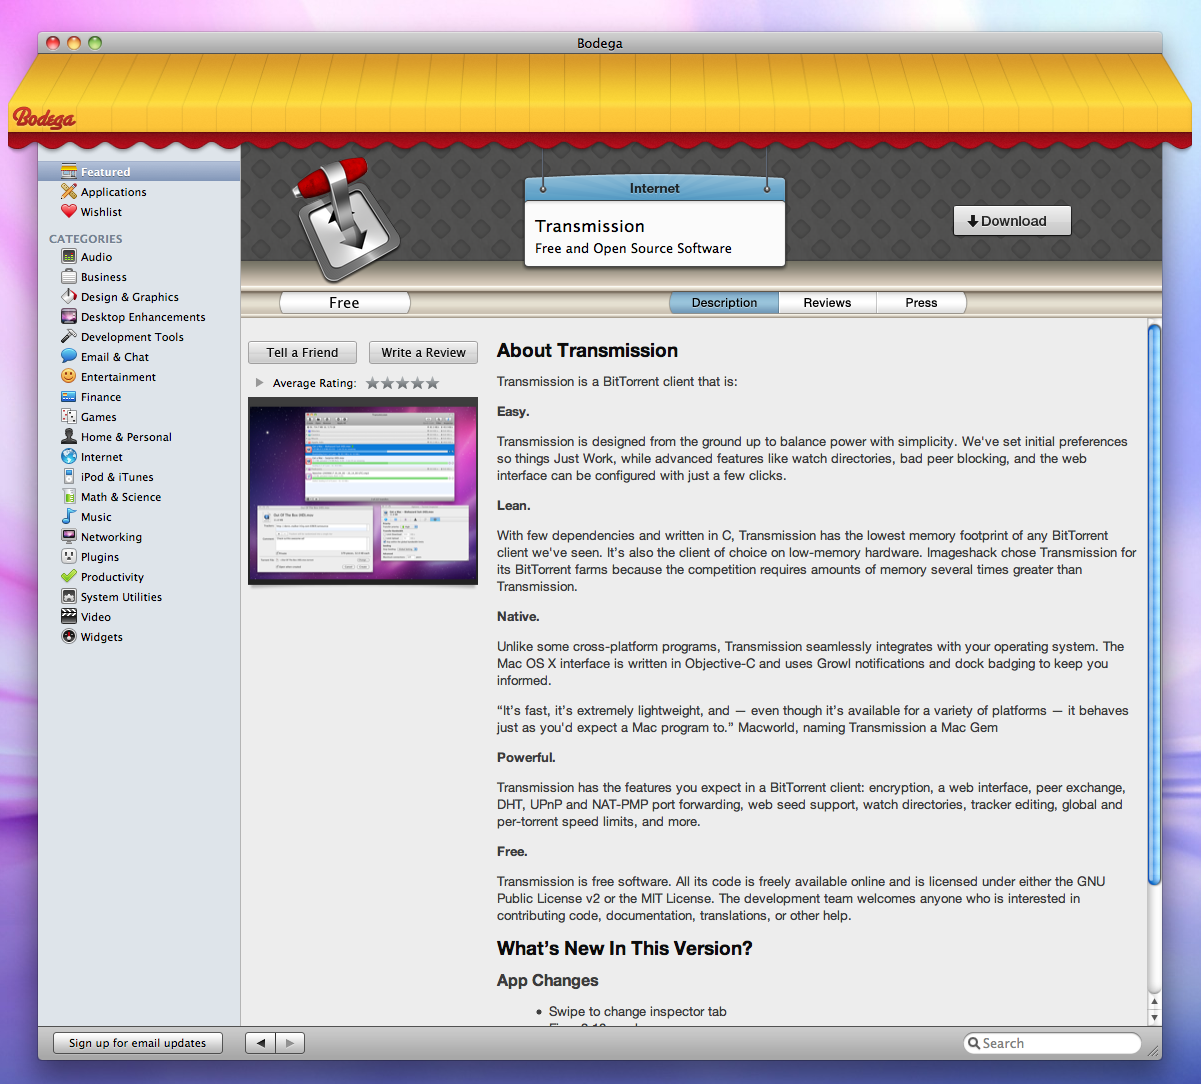
Task: Click the Finance category icon
Action: 69,397
